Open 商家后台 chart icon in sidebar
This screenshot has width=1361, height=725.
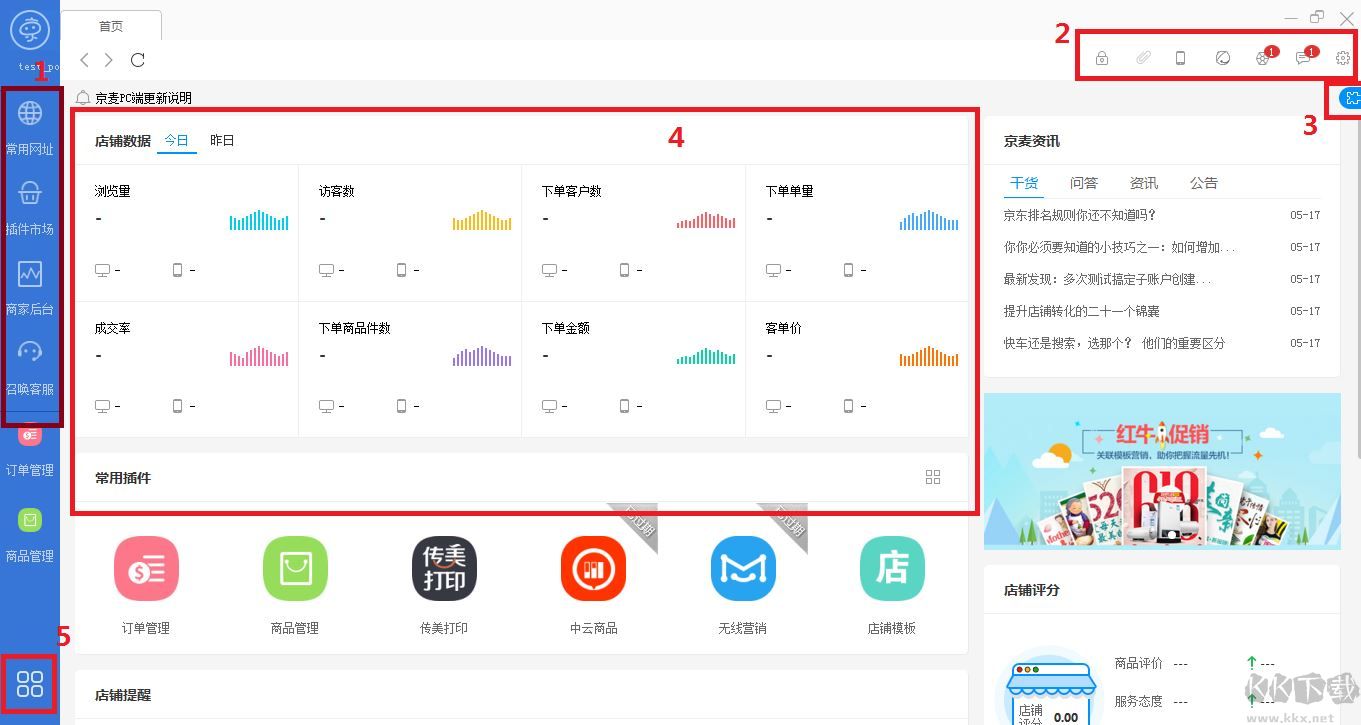pos(30,272)
